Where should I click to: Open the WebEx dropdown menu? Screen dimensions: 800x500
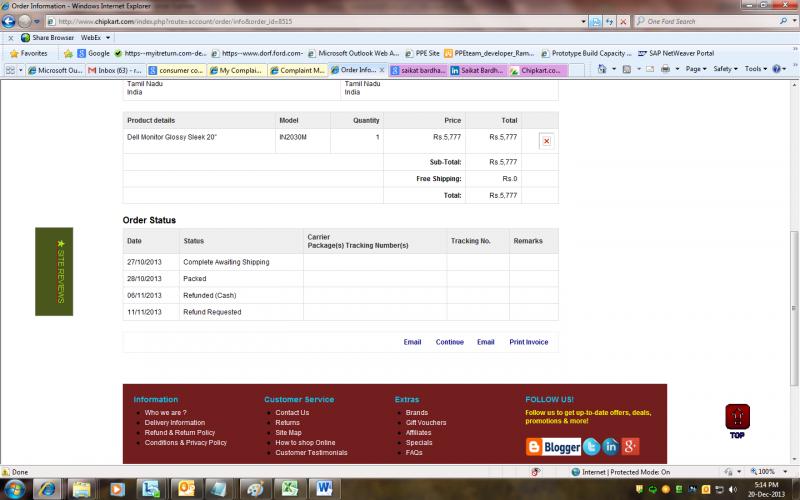coord(96,38)
